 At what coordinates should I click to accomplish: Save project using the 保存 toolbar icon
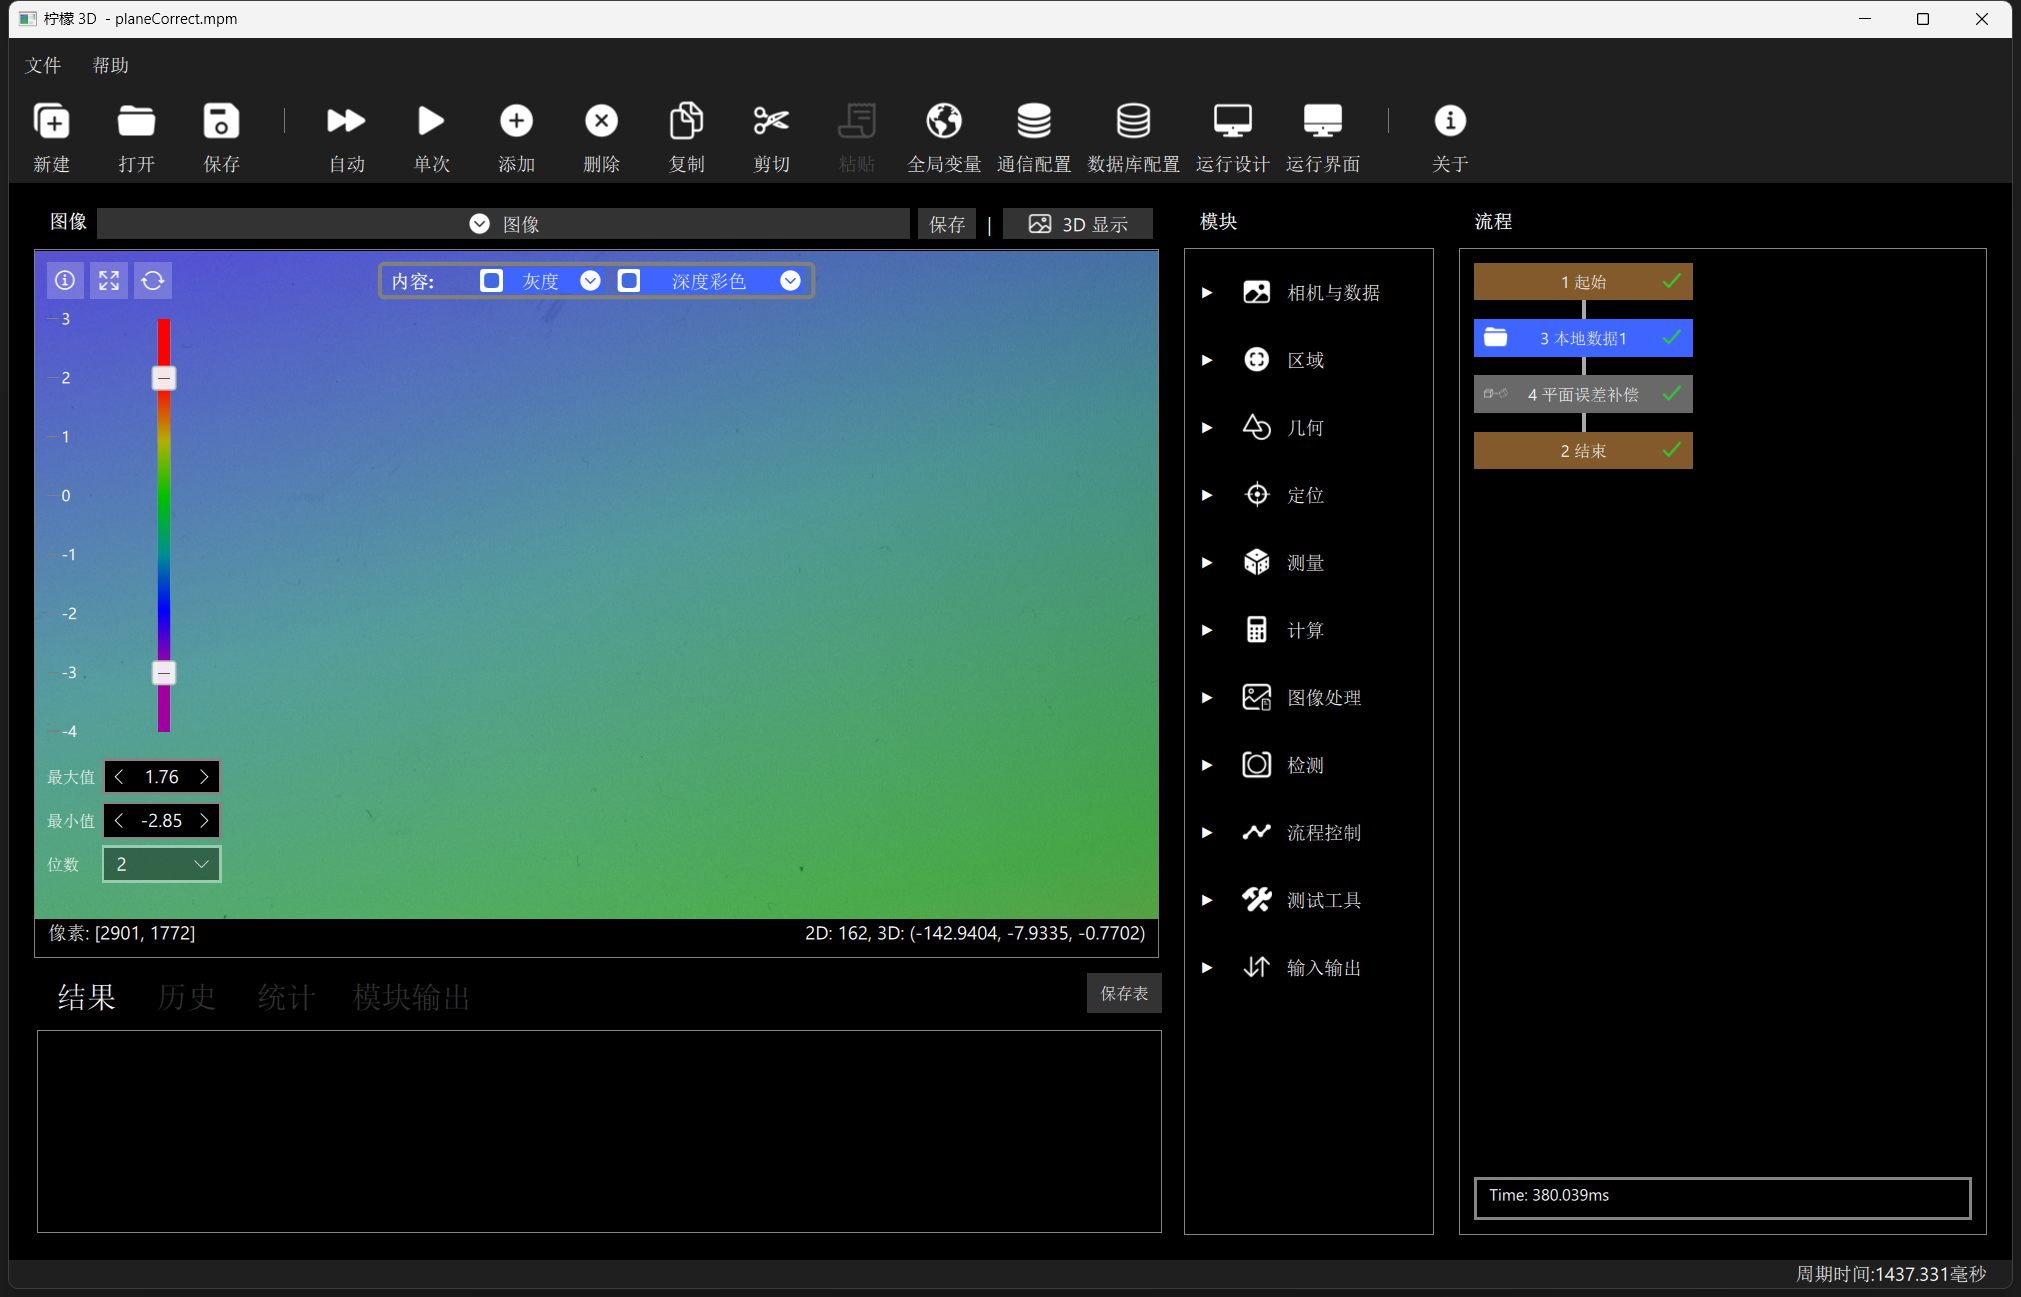coord(221,121)
